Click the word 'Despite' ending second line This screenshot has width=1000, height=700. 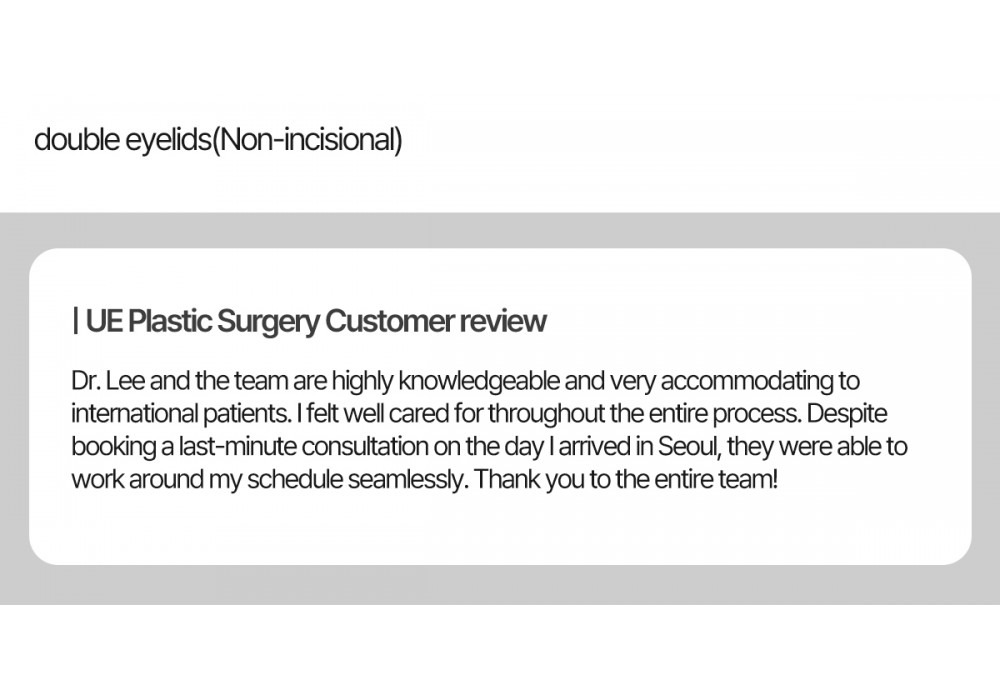point(846,414)
